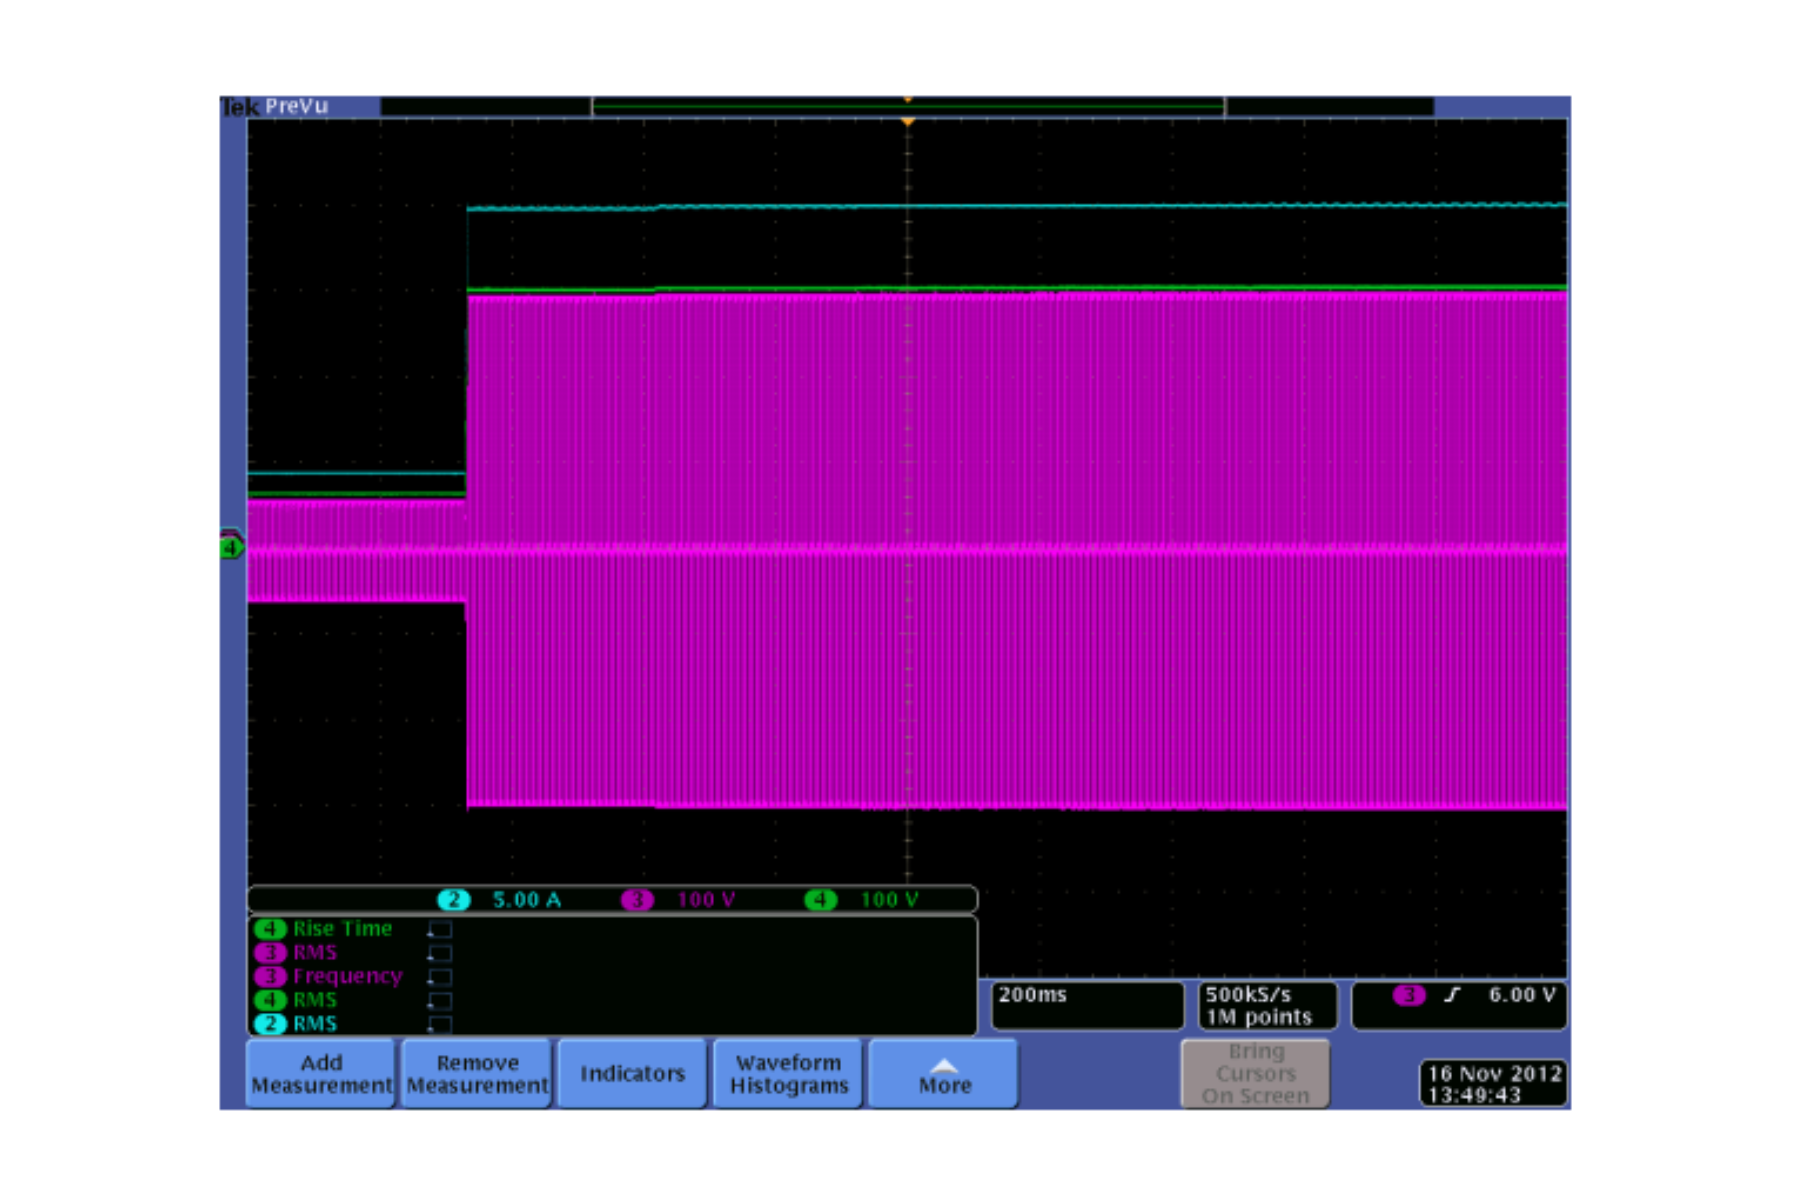
Task: Toggle the box next to Rise Time measurement
Action: (x=440, y=930)
